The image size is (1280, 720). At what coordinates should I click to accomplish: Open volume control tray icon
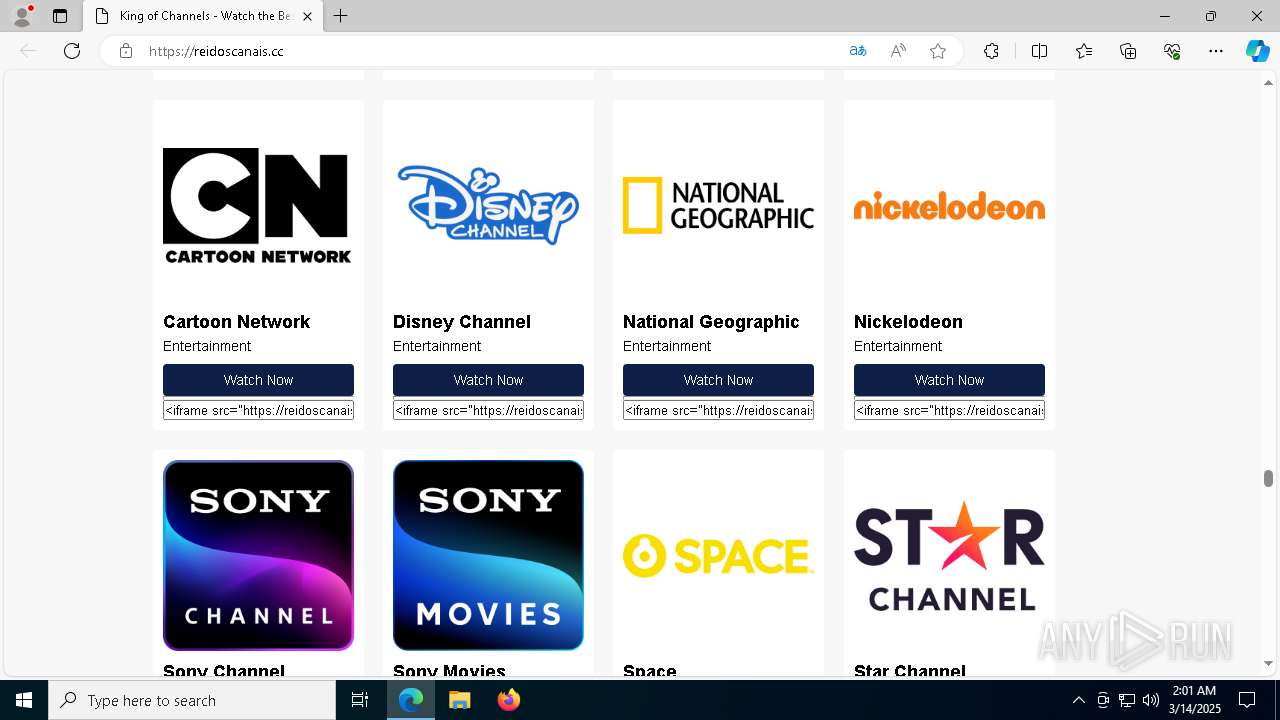coord(1151,700)
